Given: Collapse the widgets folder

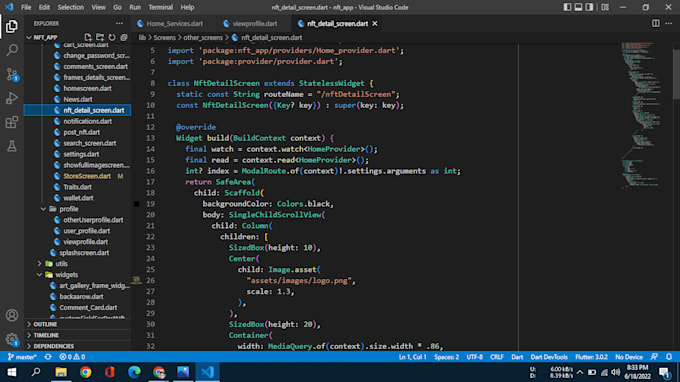Looking at the screenshot, I should click(x=39, y=274).
